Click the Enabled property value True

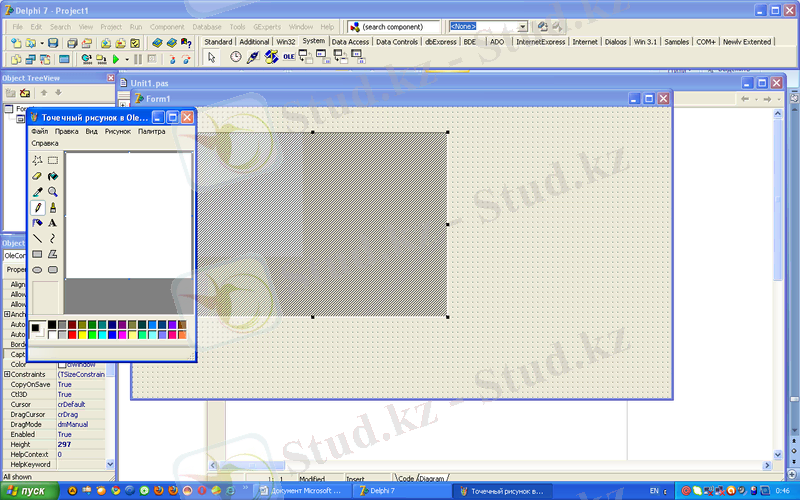(81, 434)
